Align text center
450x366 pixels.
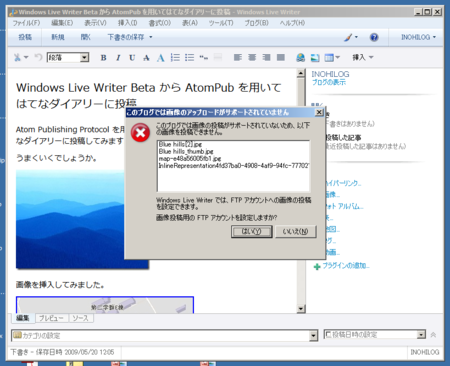pyautogui.click(x=252, y=57)
